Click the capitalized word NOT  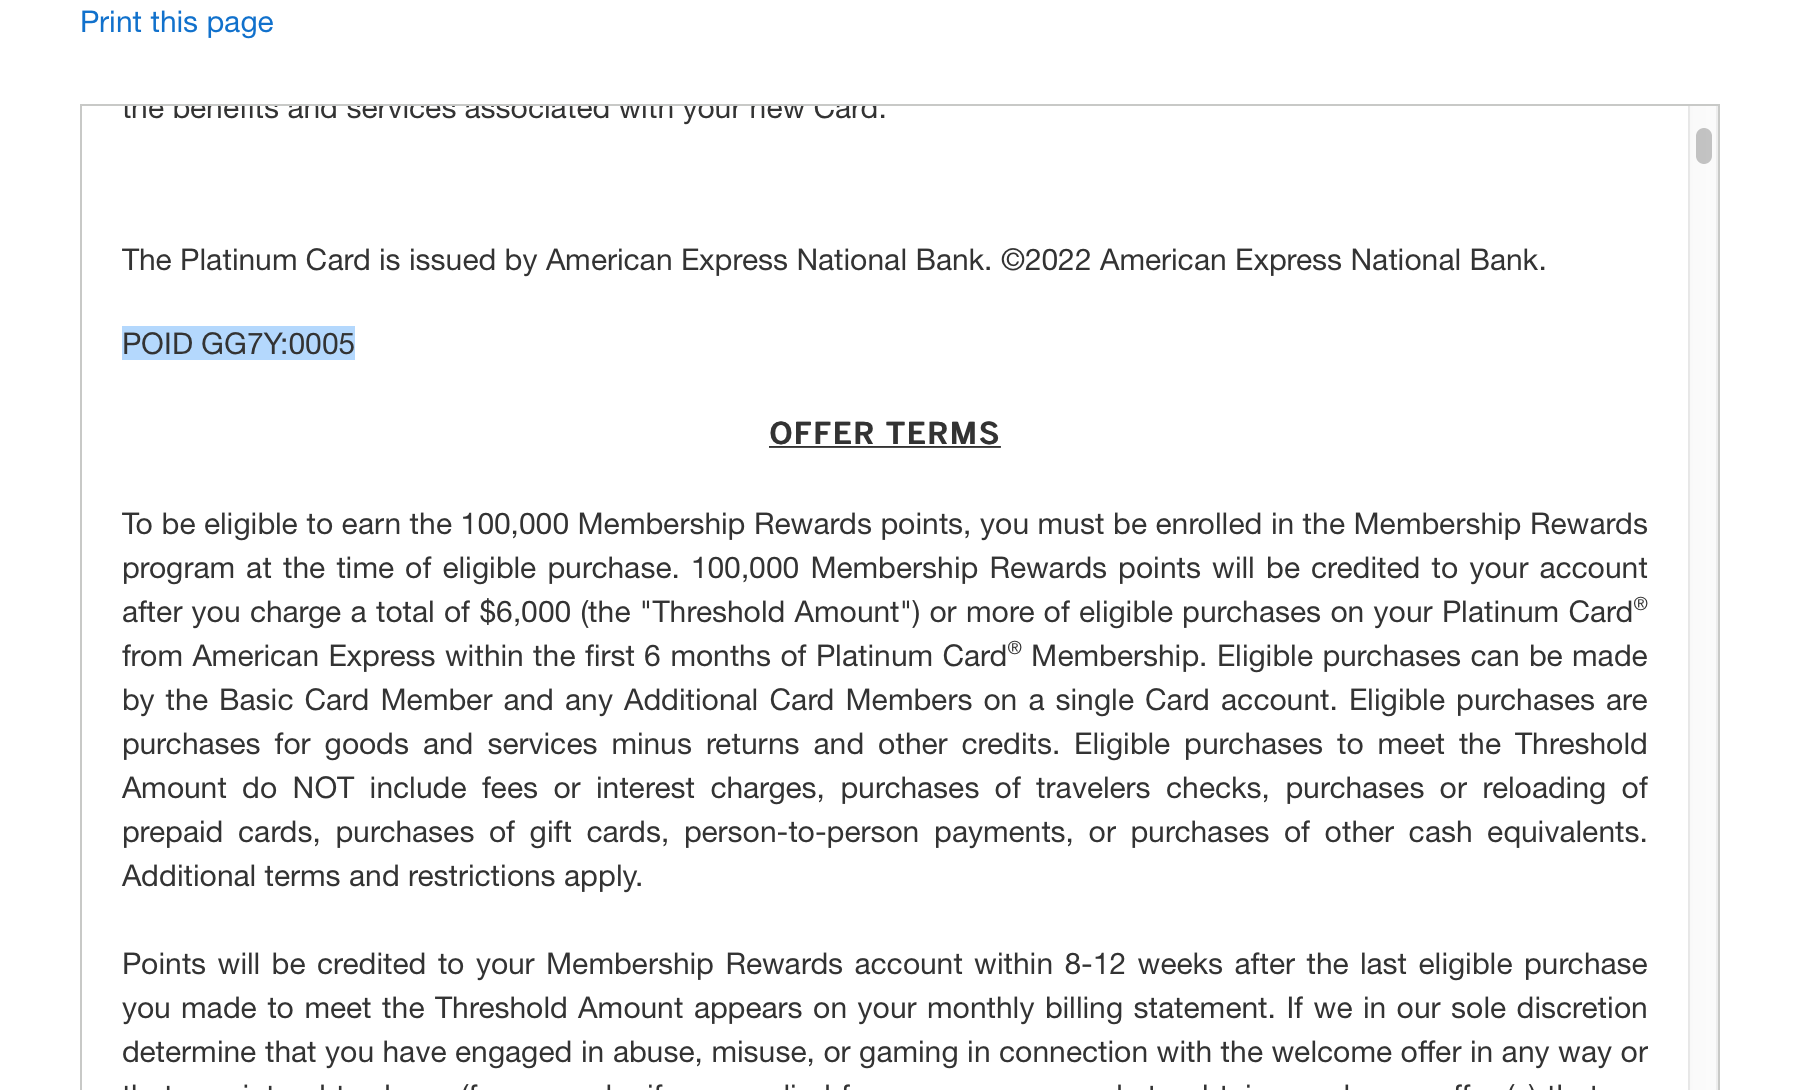tap(323, 788)
